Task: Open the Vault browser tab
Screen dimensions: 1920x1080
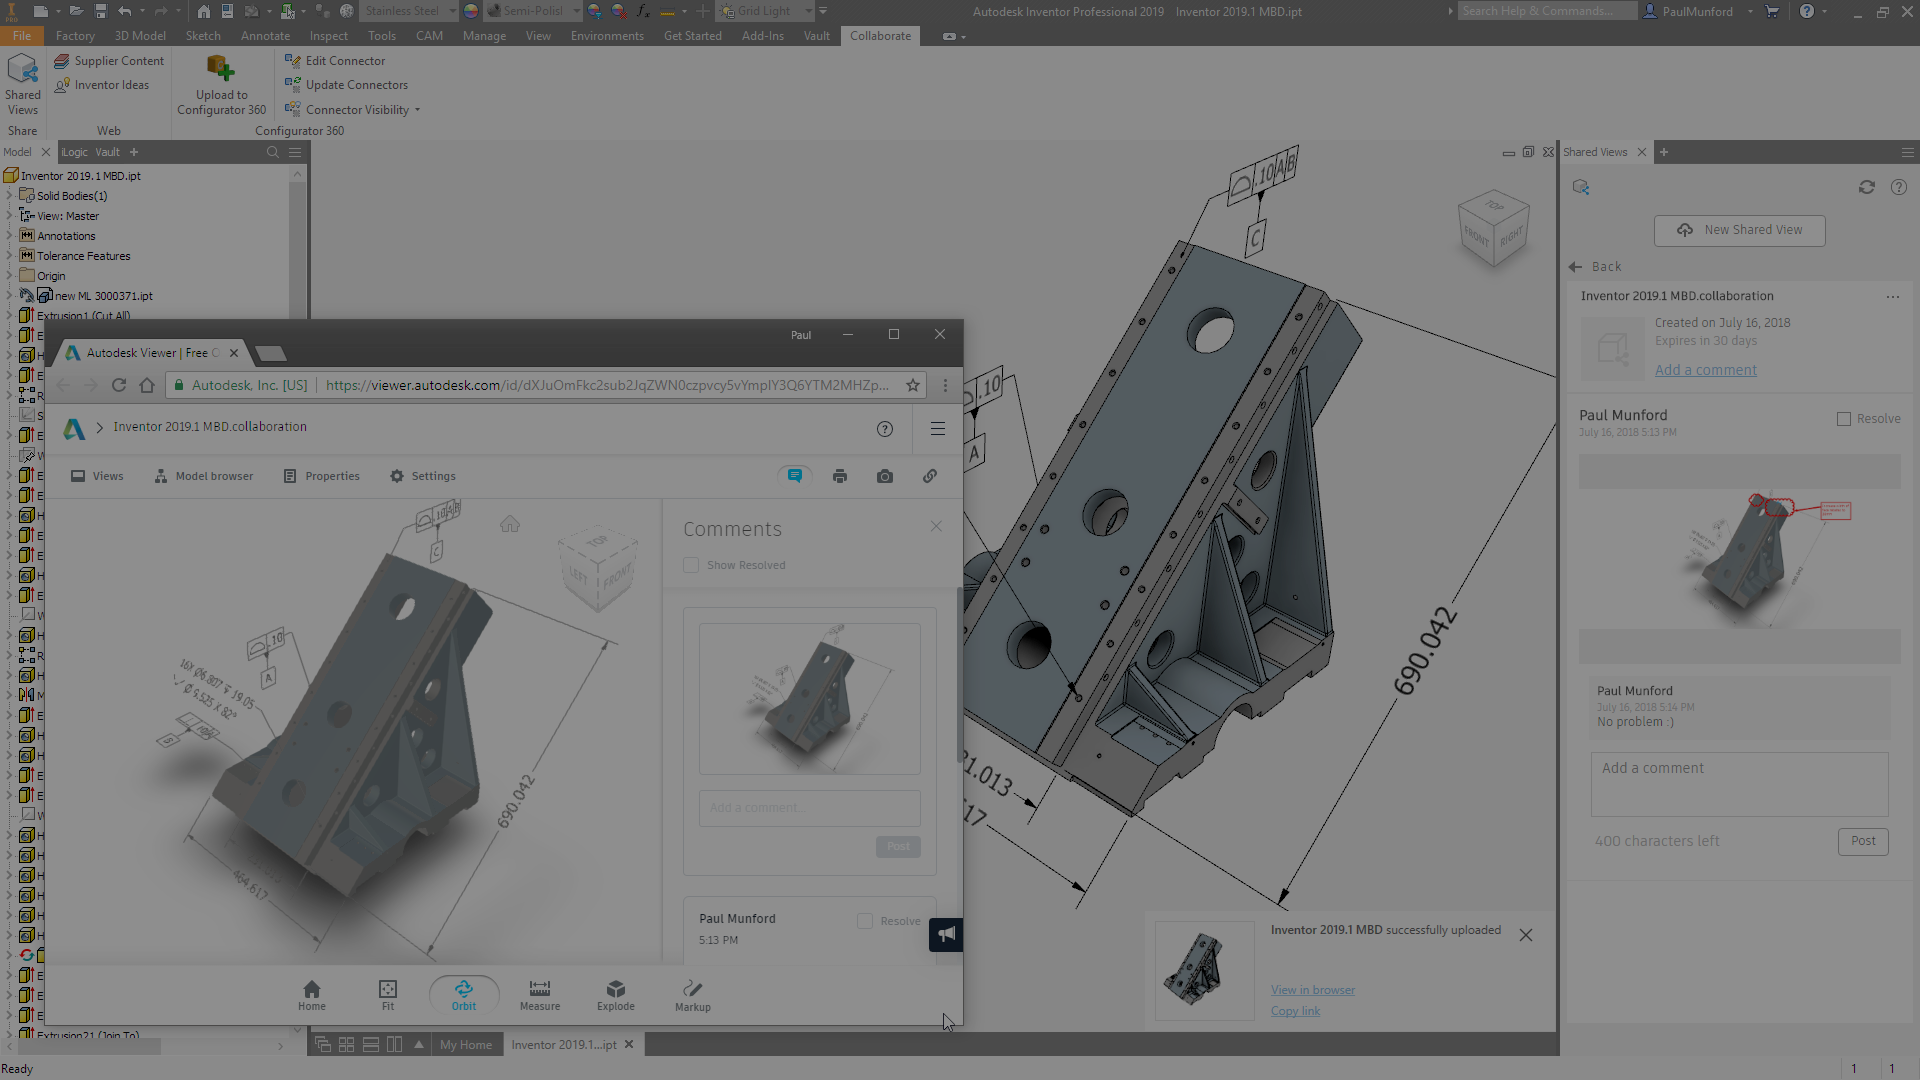Action: [107, 152]
